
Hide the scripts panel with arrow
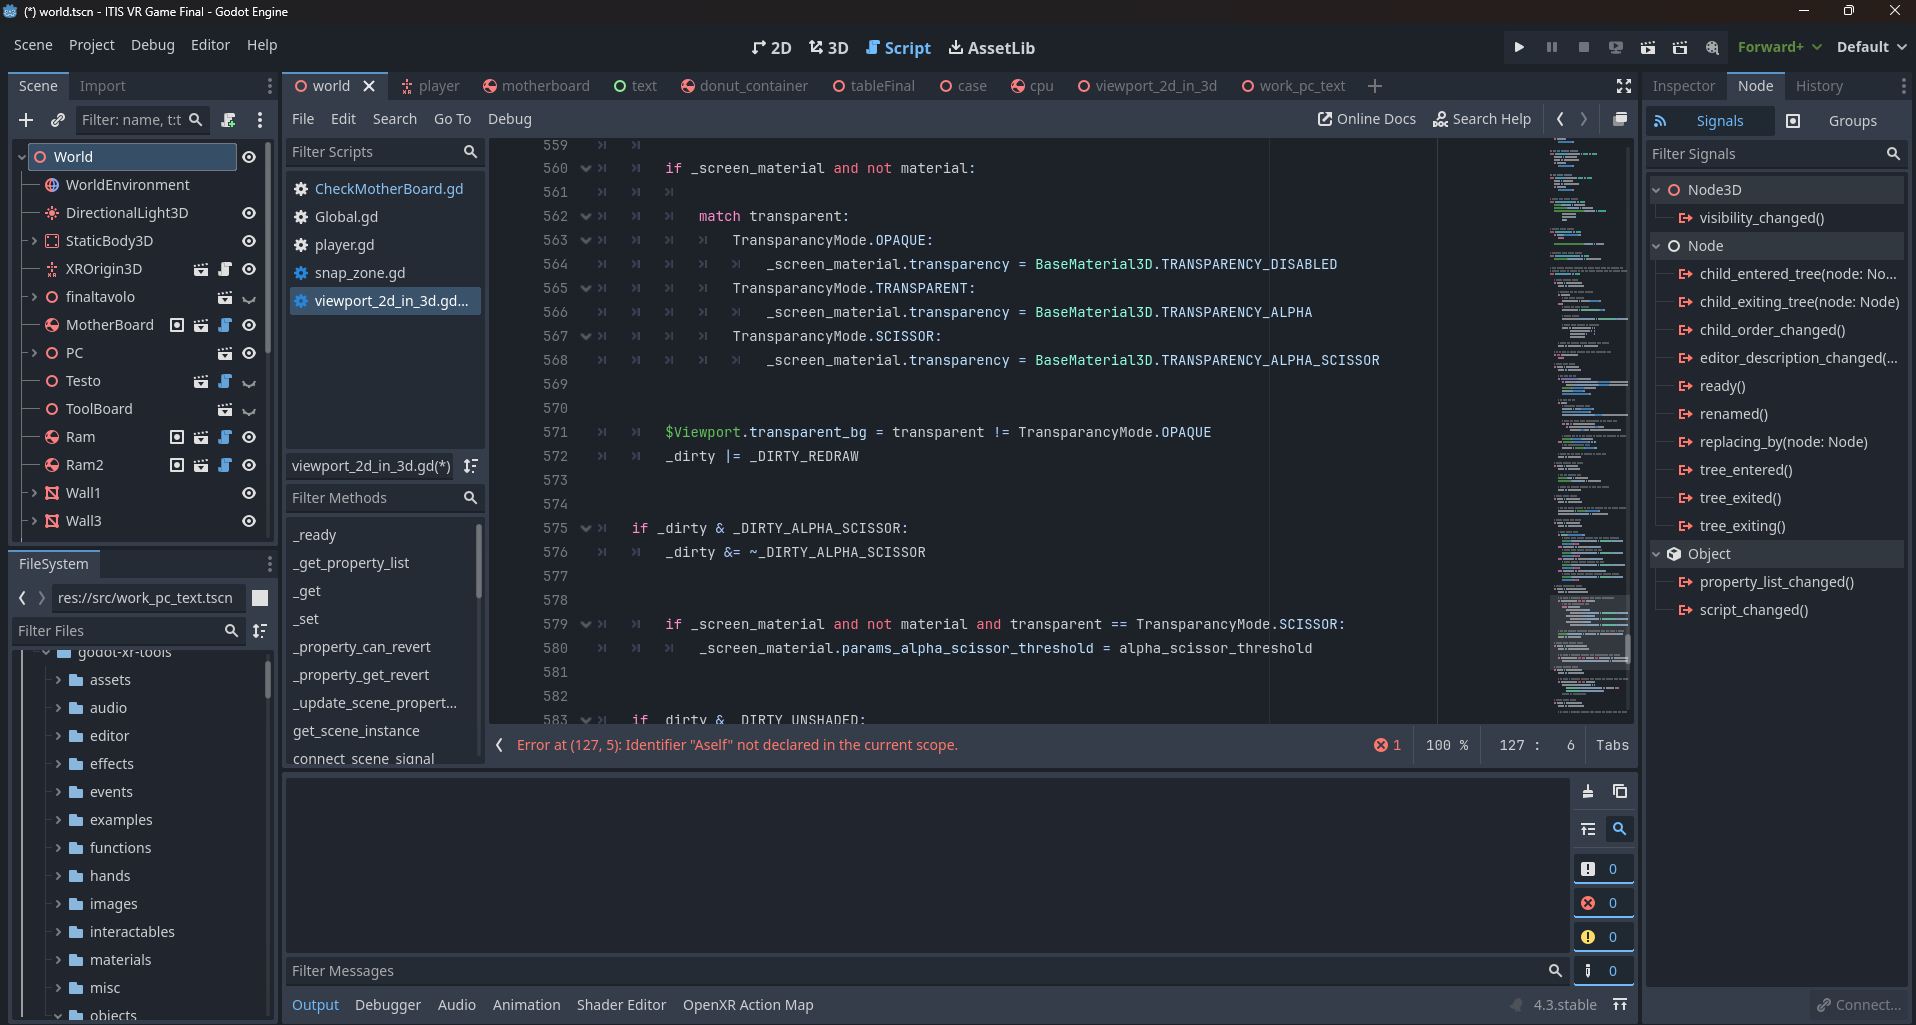click(x=499, y=745)
